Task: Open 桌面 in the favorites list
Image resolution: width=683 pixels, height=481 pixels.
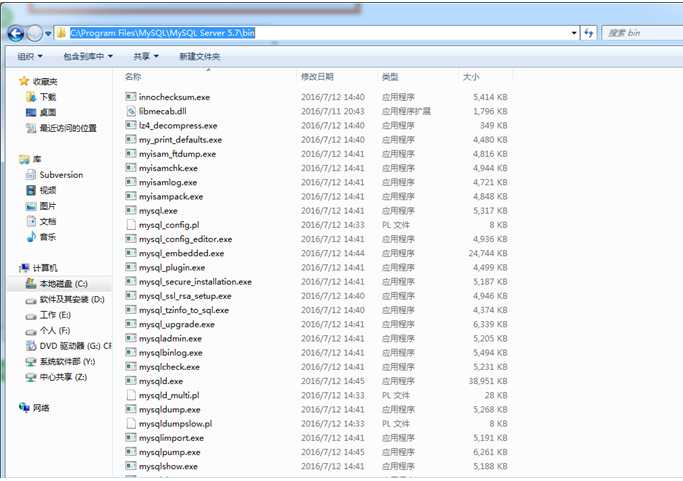Action: (48, 112)
